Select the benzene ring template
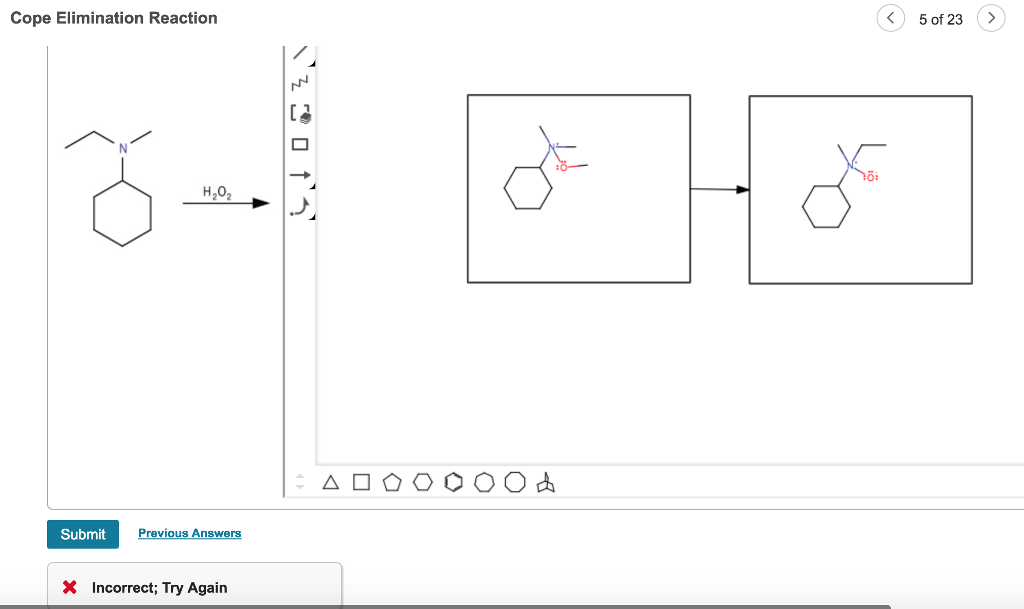 (454, 482)
